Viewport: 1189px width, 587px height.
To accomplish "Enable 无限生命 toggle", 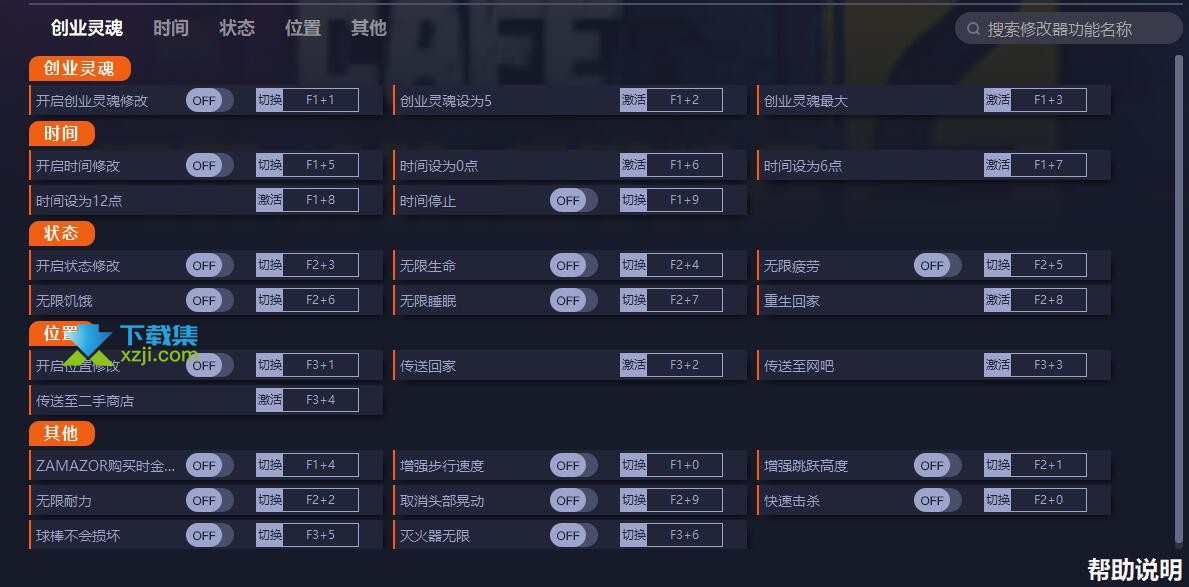I will point(573,265).
